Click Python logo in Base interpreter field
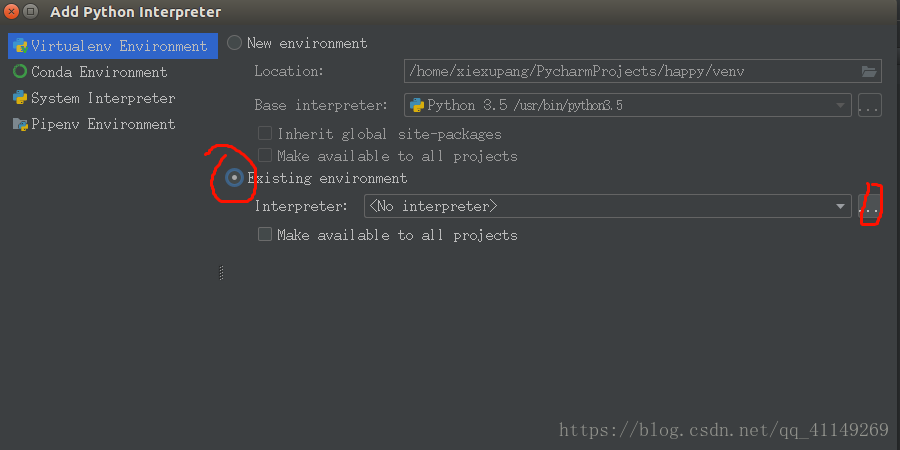Viewport: 900px width, 450px height. [416, 105]
